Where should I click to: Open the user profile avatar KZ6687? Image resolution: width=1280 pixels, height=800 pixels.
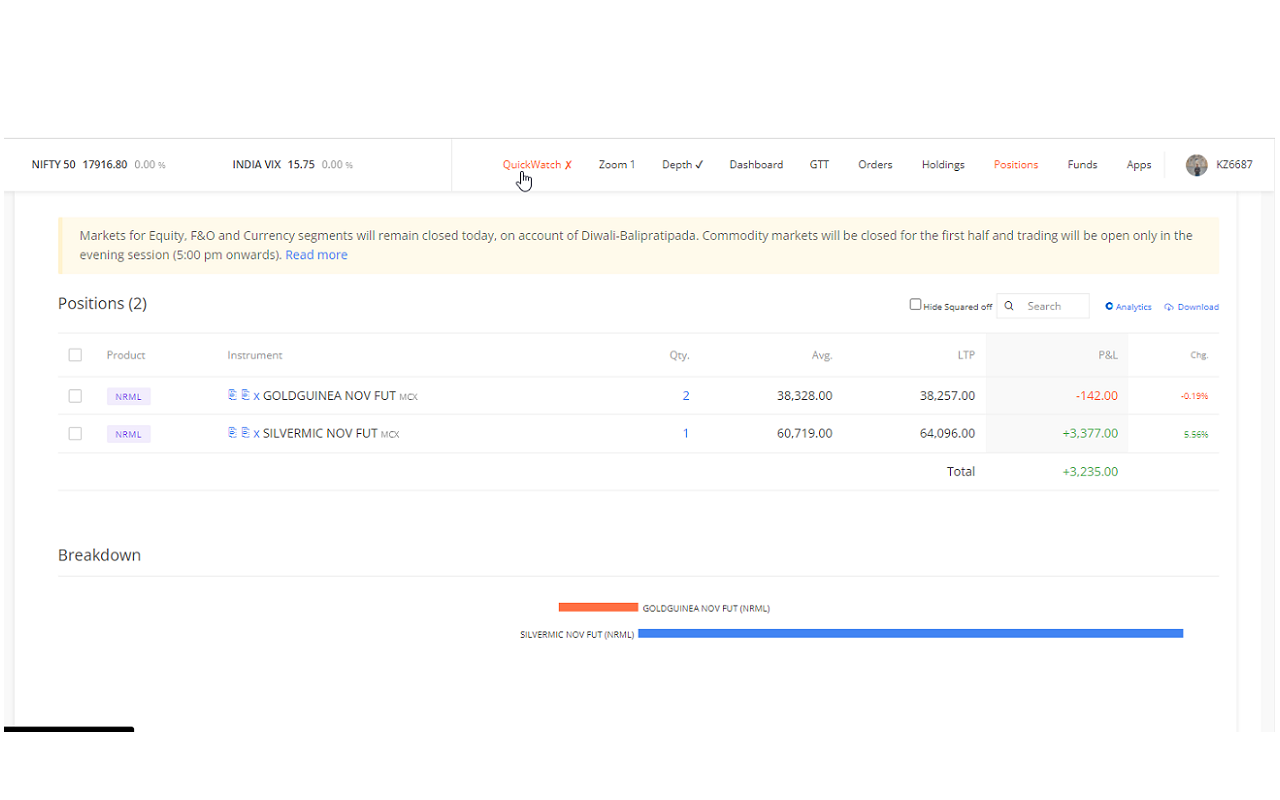pos(1197,164)
